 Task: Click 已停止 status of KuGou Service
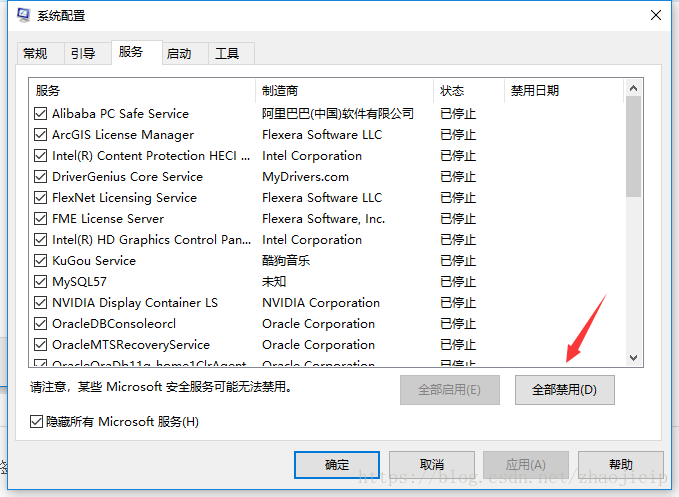click(x=458, y=261)
